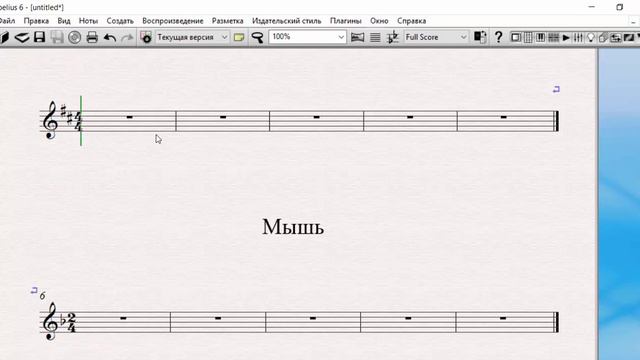Click the blue system break mark above first staff

(x=556, y=89)
